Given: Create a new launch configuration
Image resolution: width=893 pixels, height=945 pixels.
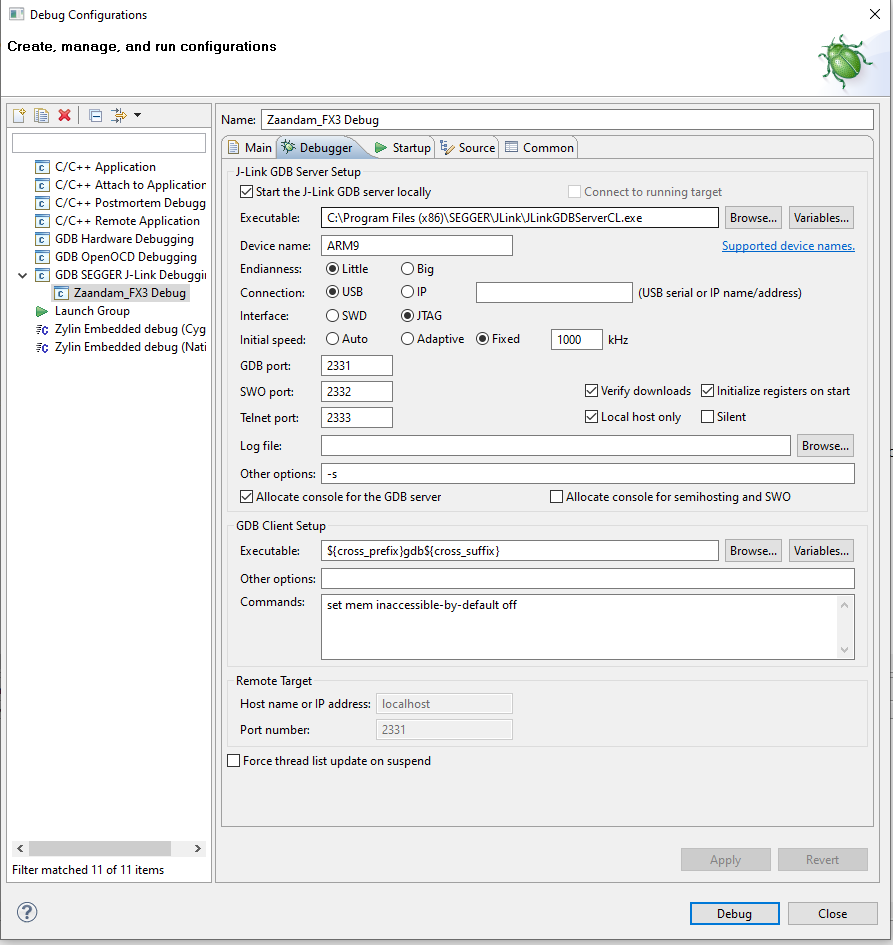Looking at the screenshot, I should point(18,115).
